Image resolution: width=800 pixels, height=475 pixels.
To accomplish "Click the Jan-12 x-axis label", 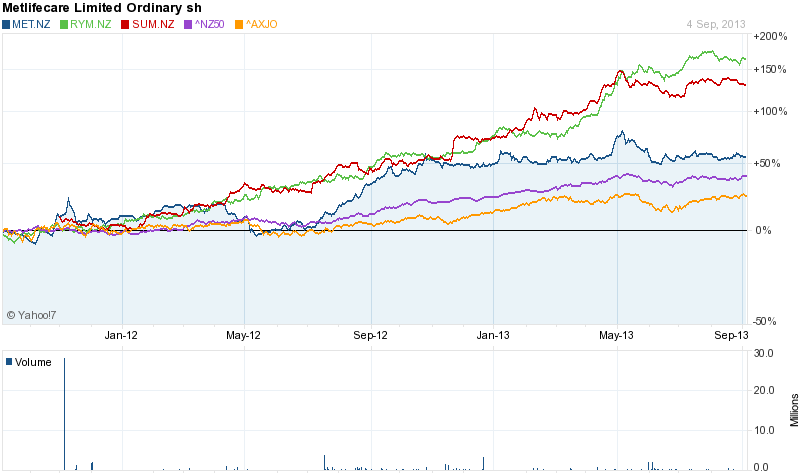I will pyautogui.click(x=121, y=336).
